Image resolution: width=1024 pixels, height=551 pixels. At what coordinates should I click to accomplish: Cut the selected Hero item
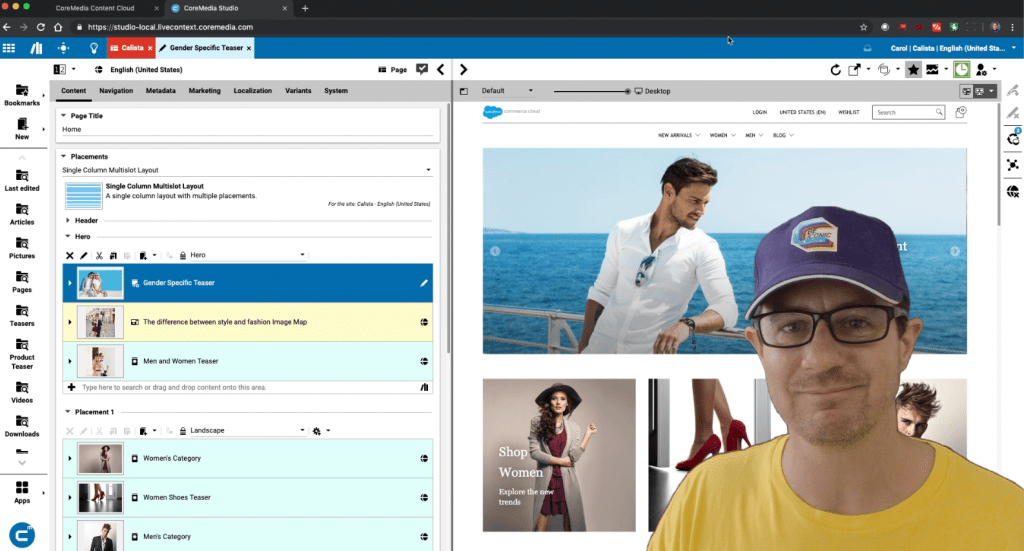pyautogui.click(x=99, y=255)
